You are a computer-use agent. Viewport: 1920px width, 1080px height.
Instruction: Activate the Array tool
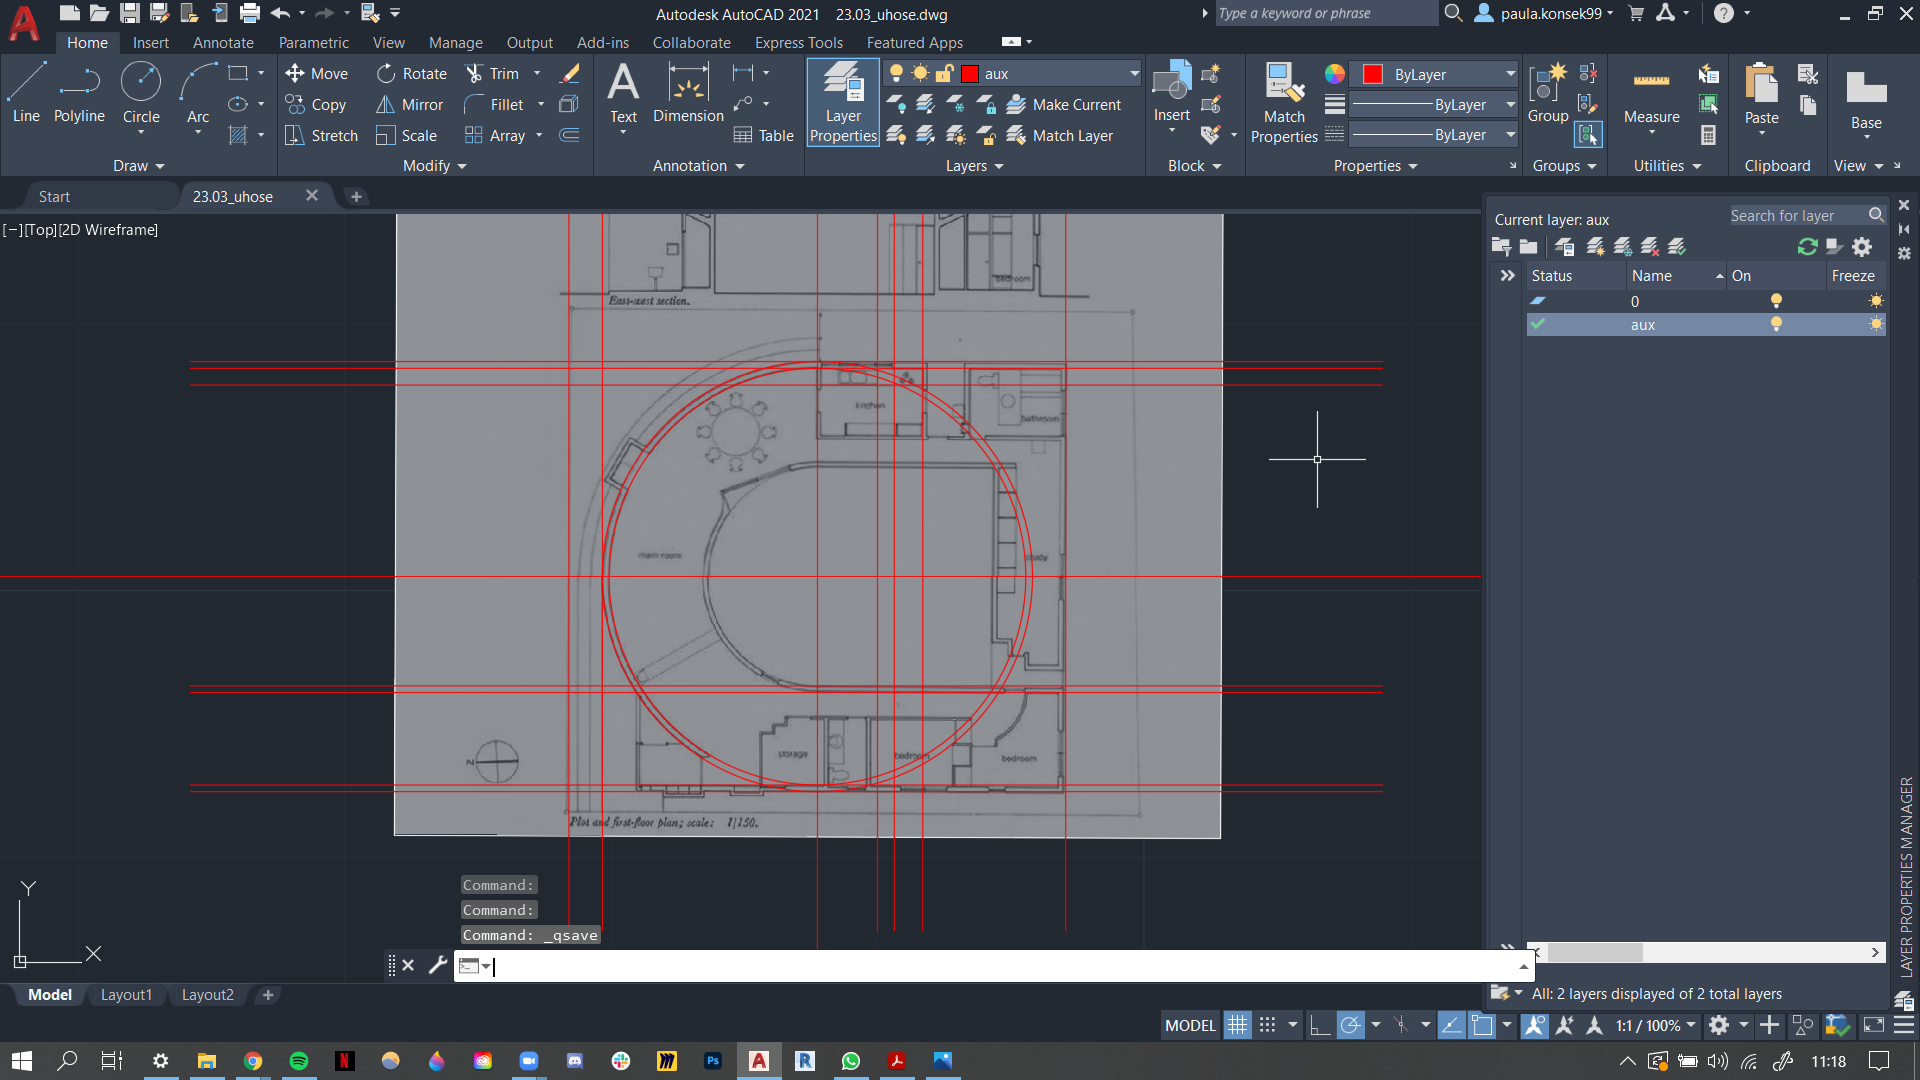click(495, 135)
